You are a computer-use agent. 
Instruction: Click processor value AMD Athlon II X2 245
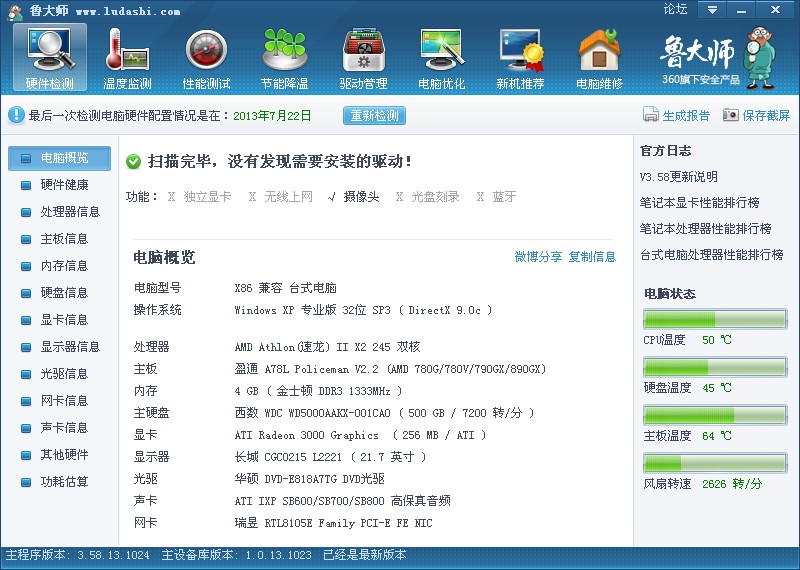(x=328, y=347)
